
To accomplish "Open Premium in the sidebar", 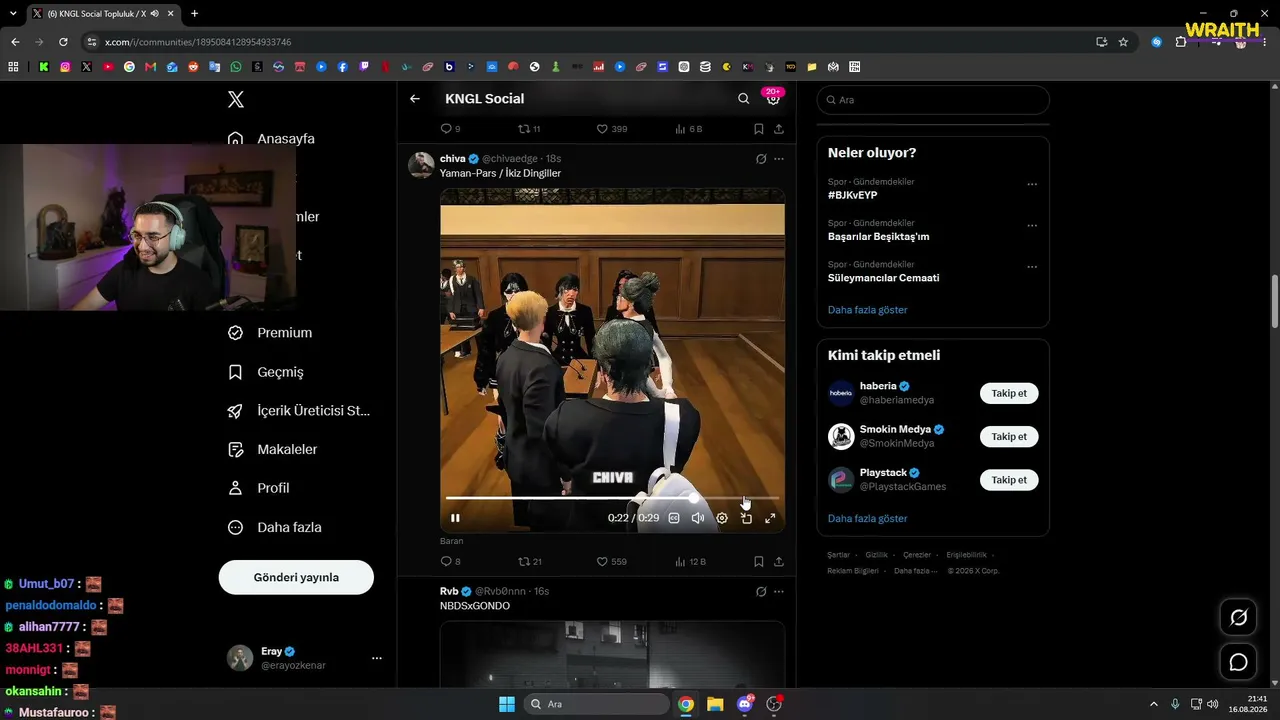I will pyautogui.click(x=270, y=333).
